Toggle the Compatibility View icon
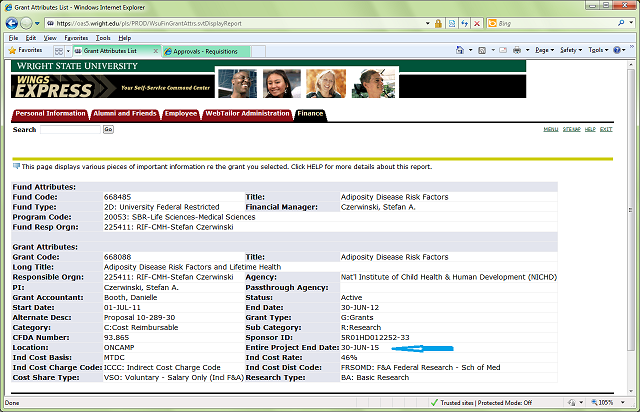Screen dimensions: 640x412 coord(452,24)
